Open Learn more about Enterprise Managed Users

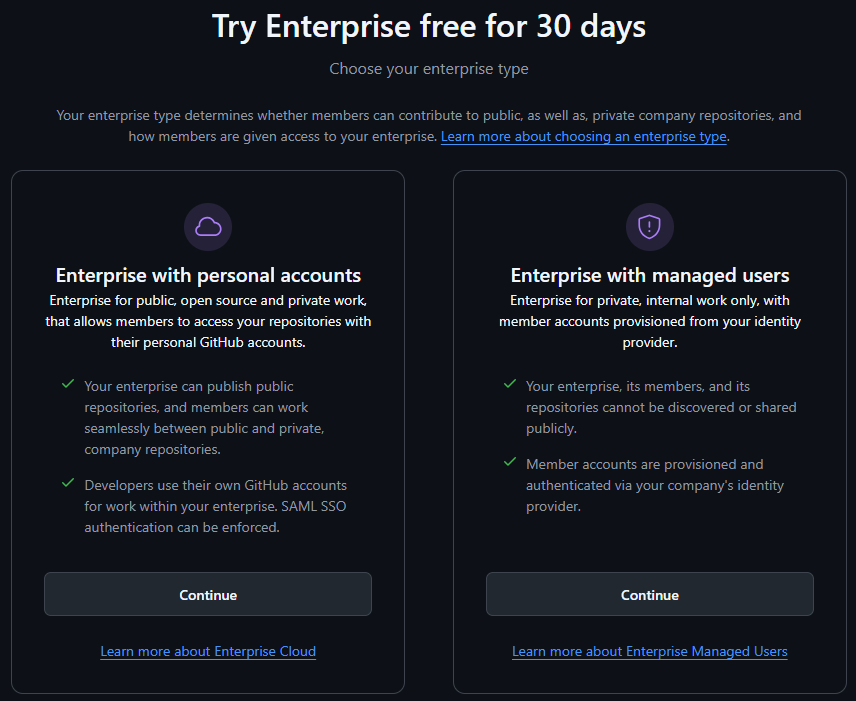pyautogui.click(x=650, y=651)
